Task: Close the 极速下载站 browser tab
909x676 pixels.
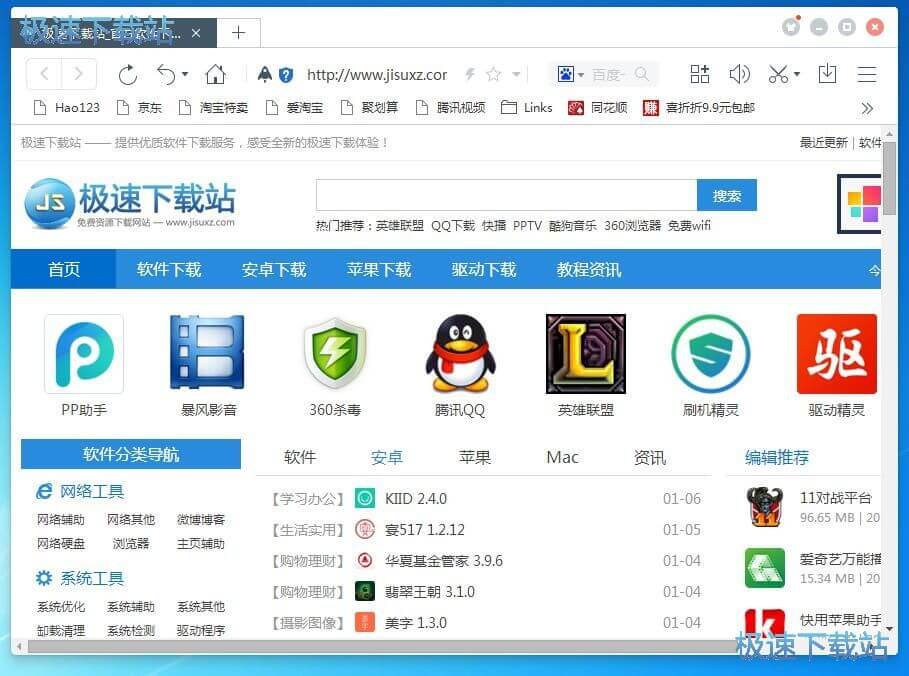Action: (196, 33)
